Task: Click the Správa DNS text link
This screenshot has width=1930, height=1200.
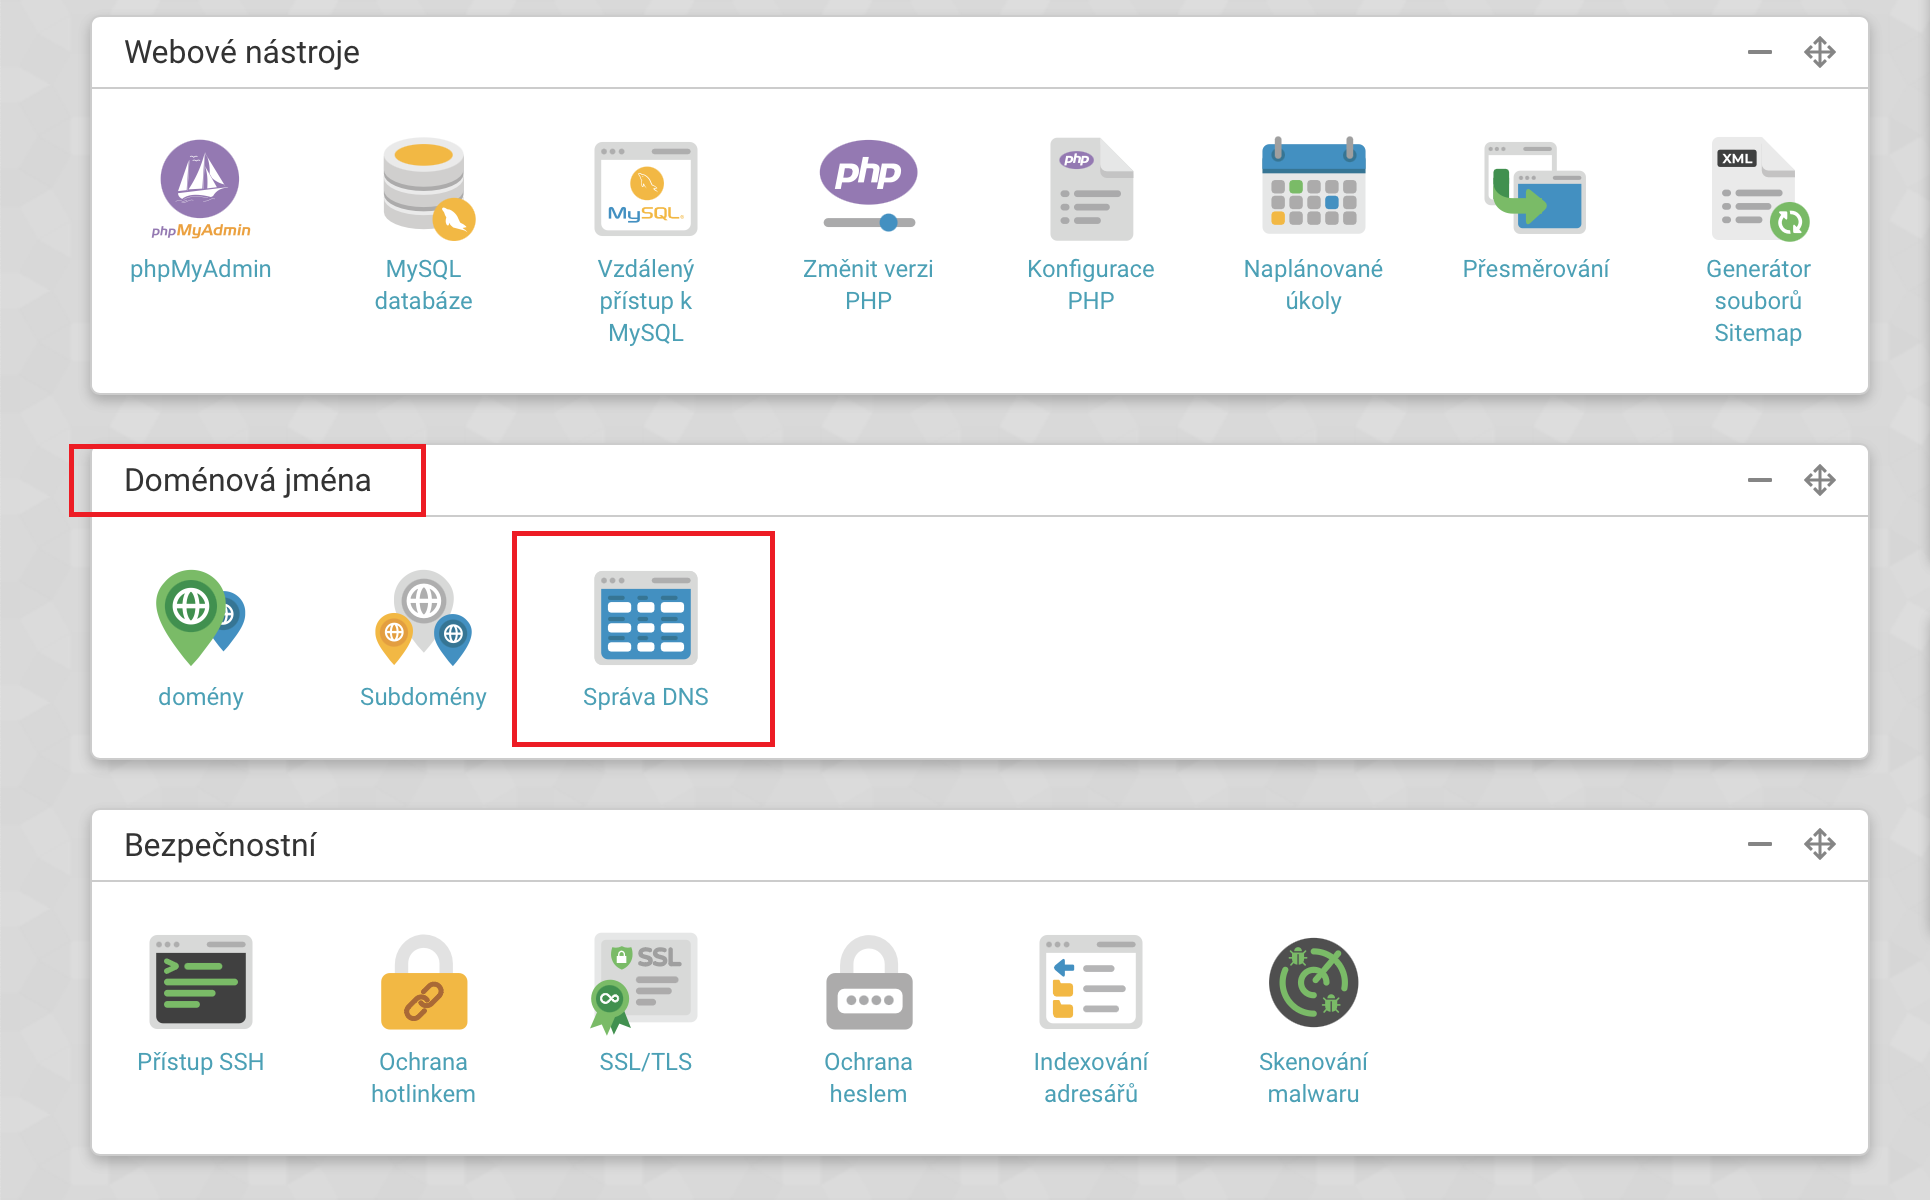Action: pos(646,697)
